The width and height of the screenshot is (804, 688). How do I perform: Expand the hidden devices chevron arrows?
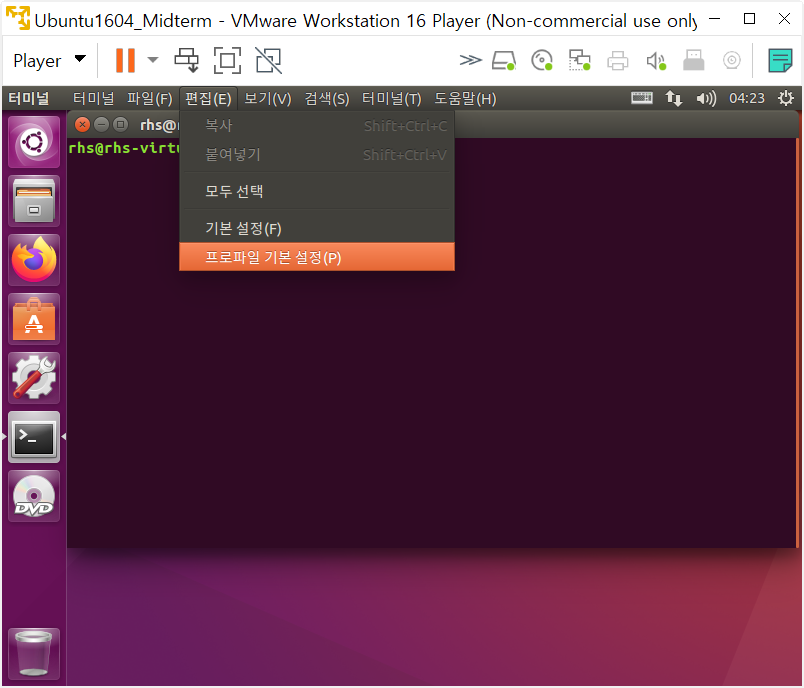470,60
